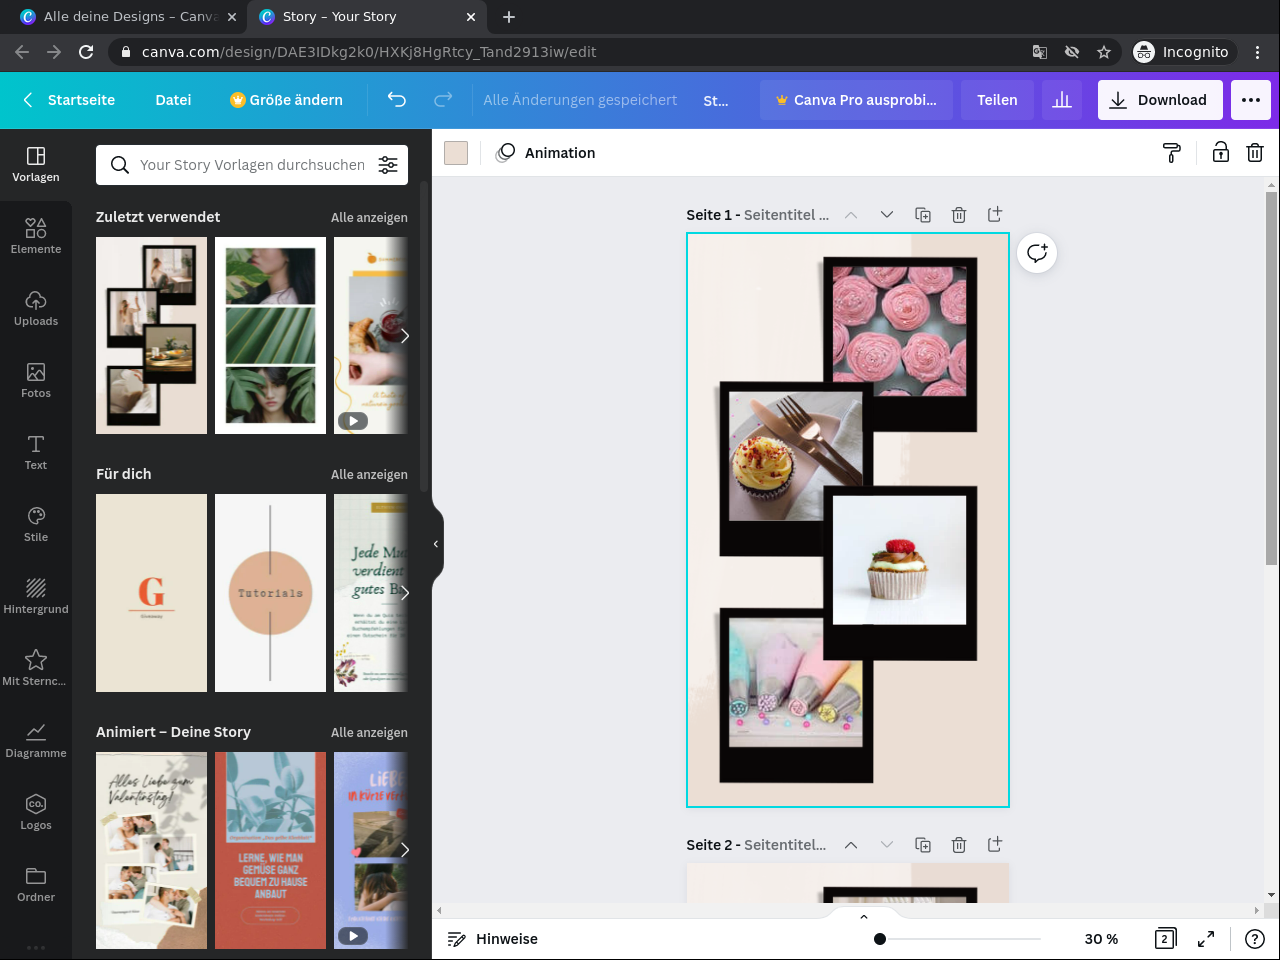This screenshot has height=960, width=1280.
Task: Click Alle anzeigen for Zuletzt verwendet
Action: (369, 218)
